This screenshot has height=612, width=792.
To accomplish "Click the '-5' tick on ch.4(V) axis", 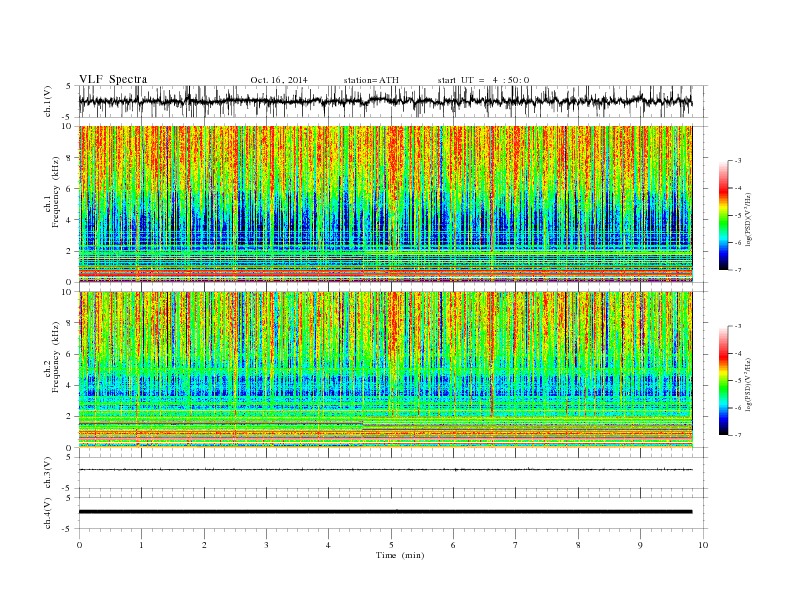I will [x=68, y=529].
